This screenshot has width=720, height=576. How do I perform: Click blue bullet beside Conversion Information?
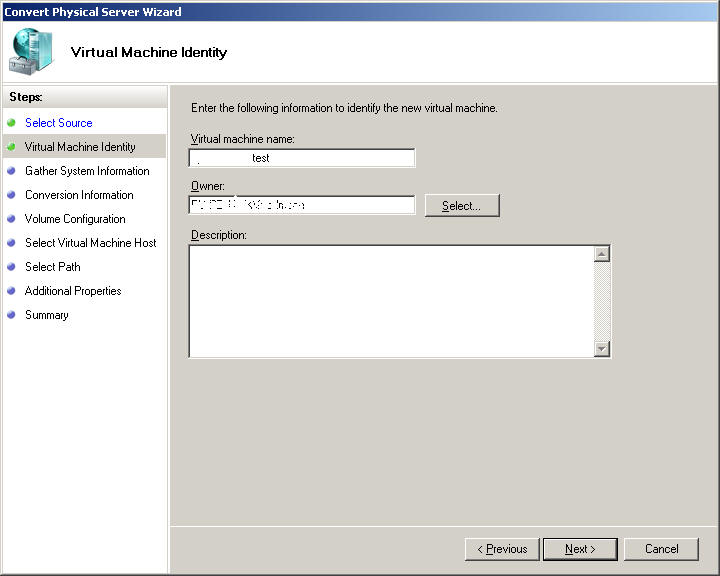point(12,195)
